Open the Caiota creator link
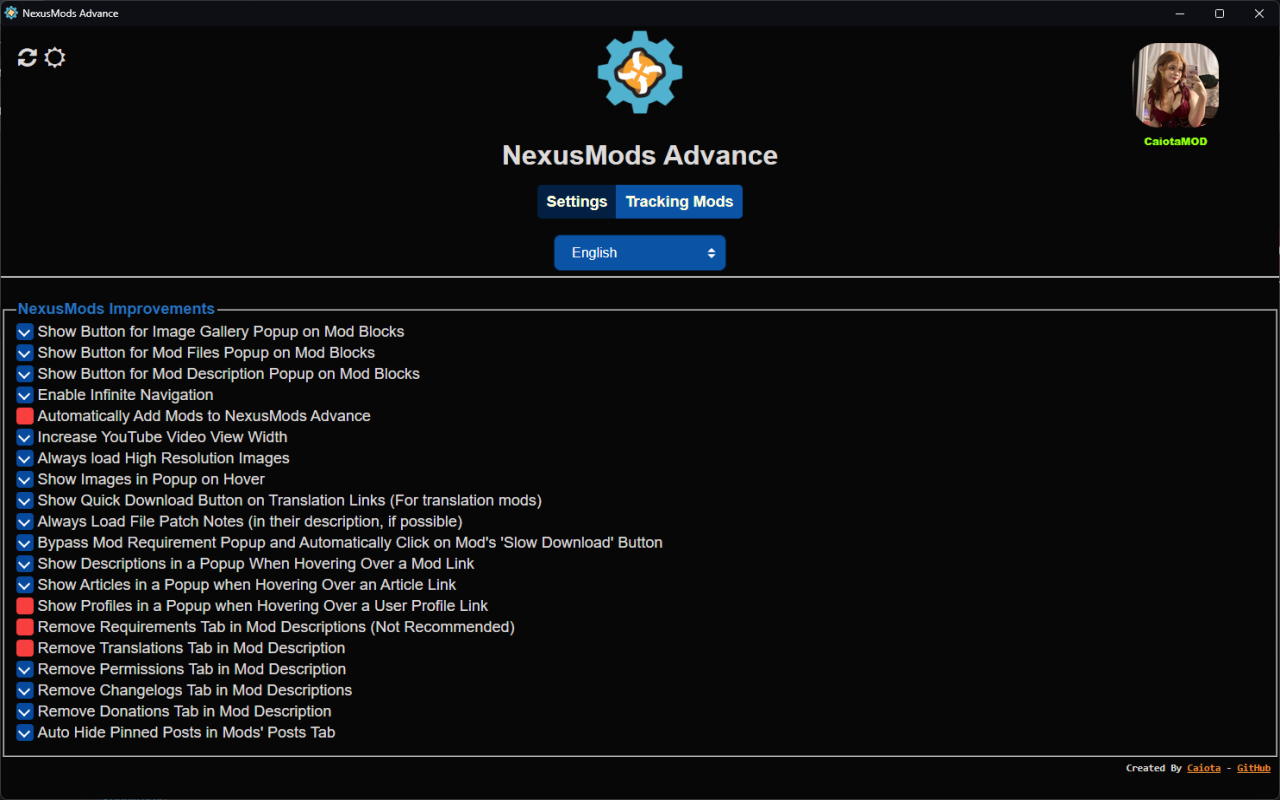 (1204, 768)
